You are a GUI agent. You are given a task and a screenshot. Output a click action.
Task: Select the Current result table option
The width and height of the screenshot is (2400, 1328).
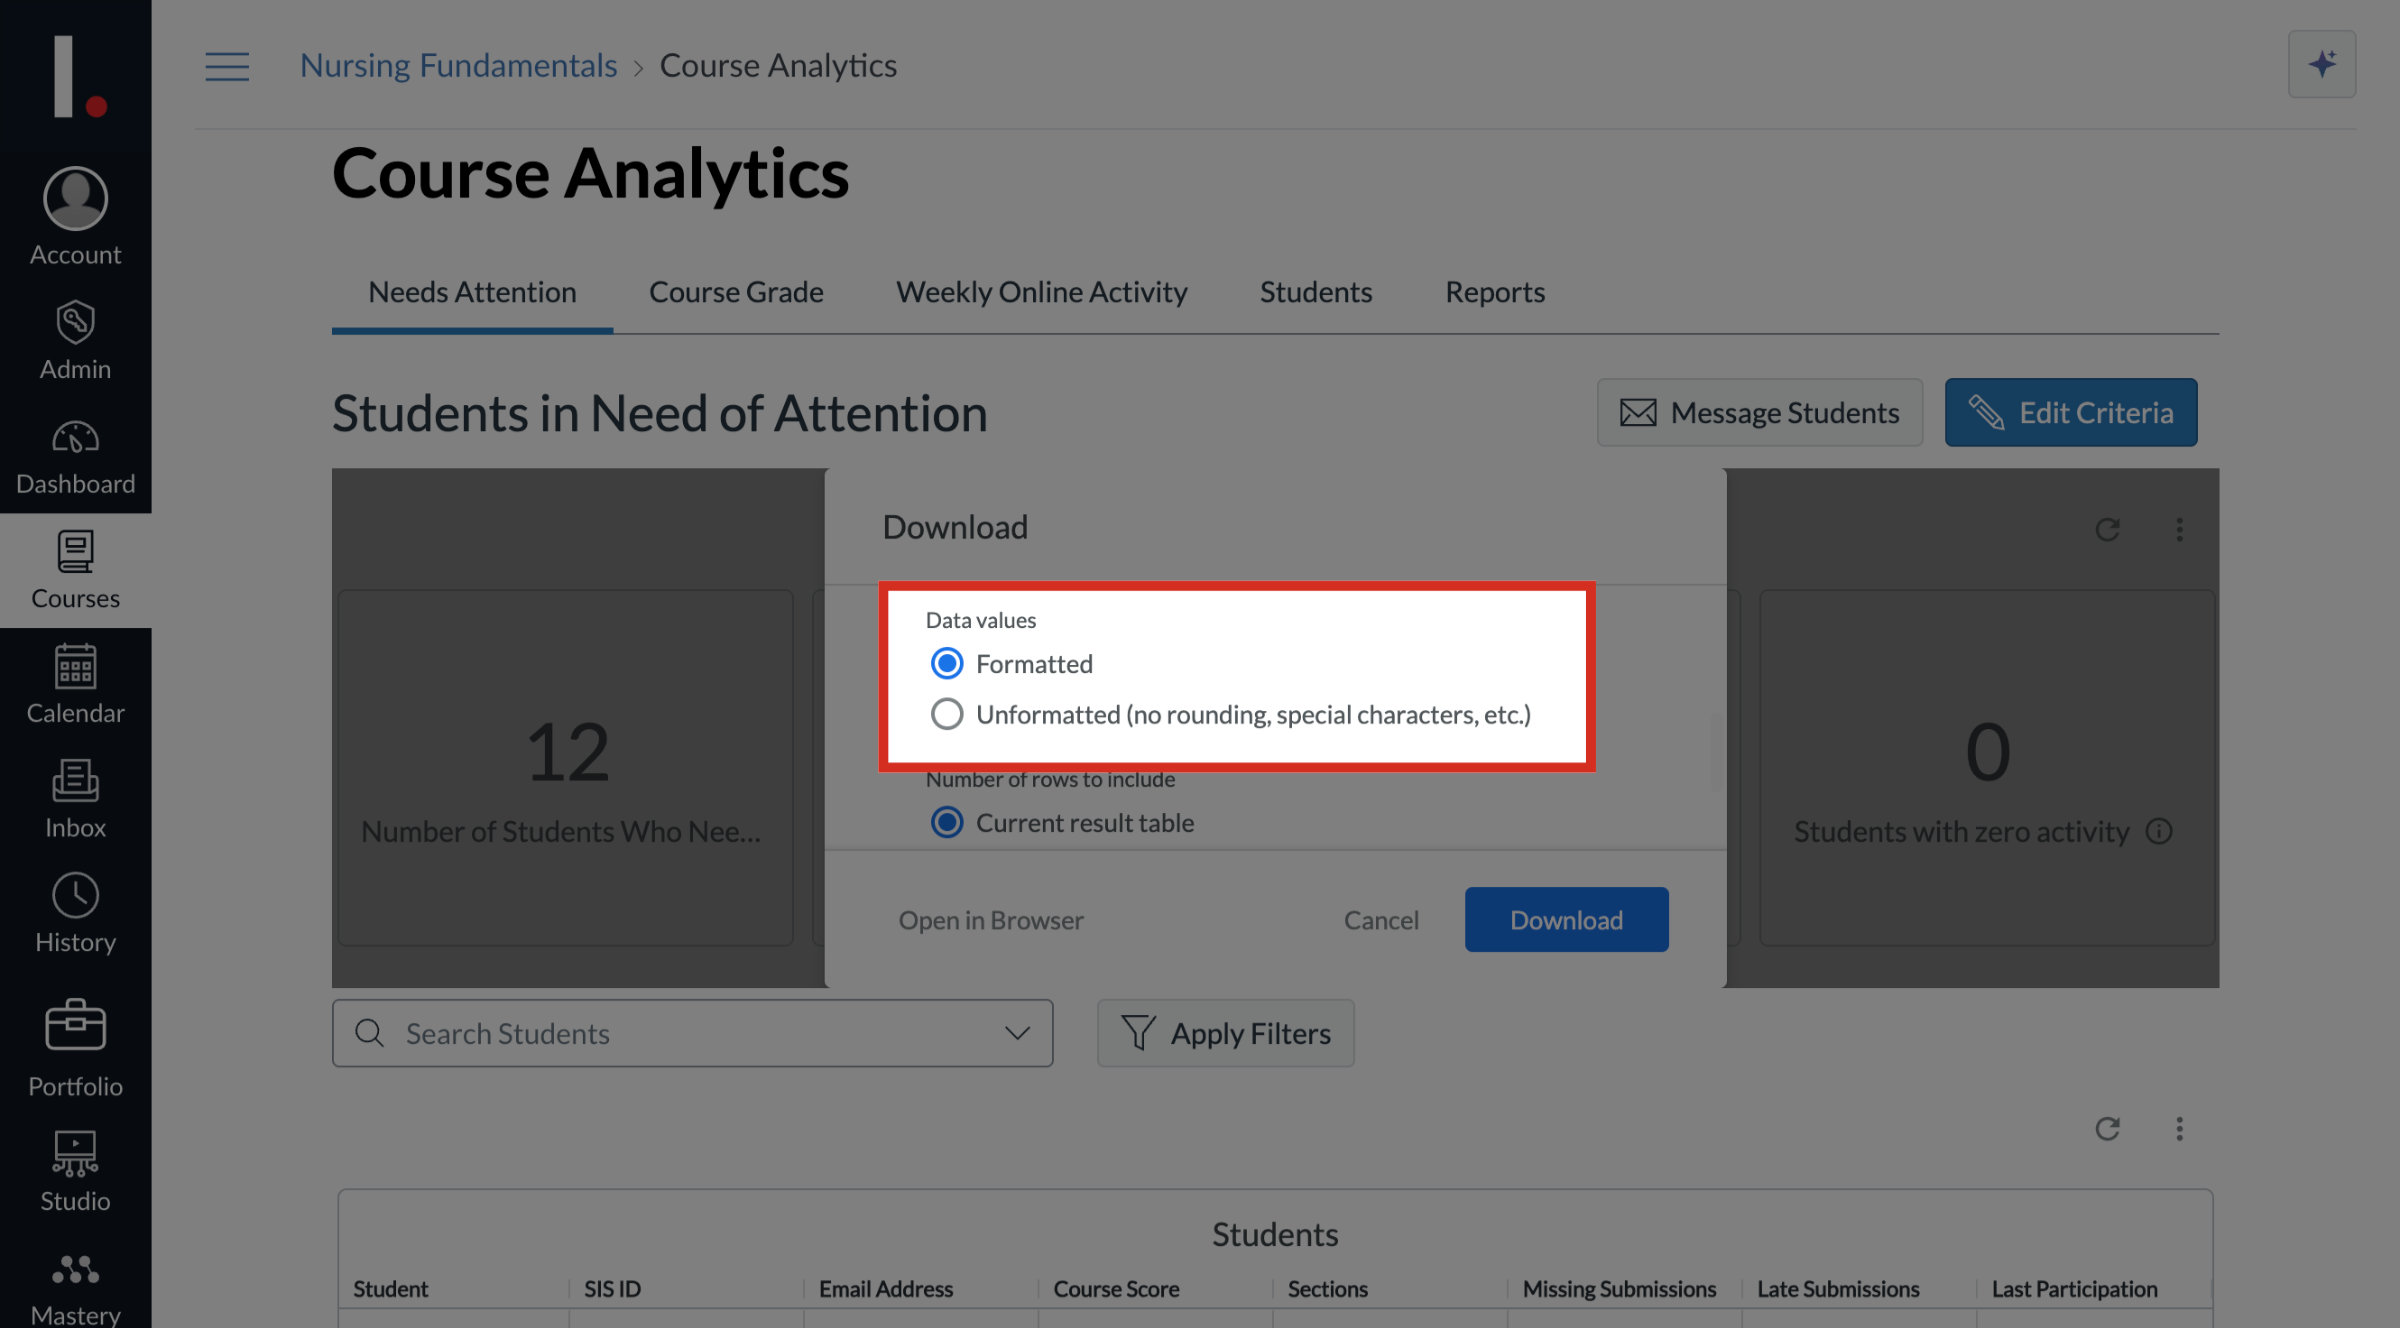point(946,822)
